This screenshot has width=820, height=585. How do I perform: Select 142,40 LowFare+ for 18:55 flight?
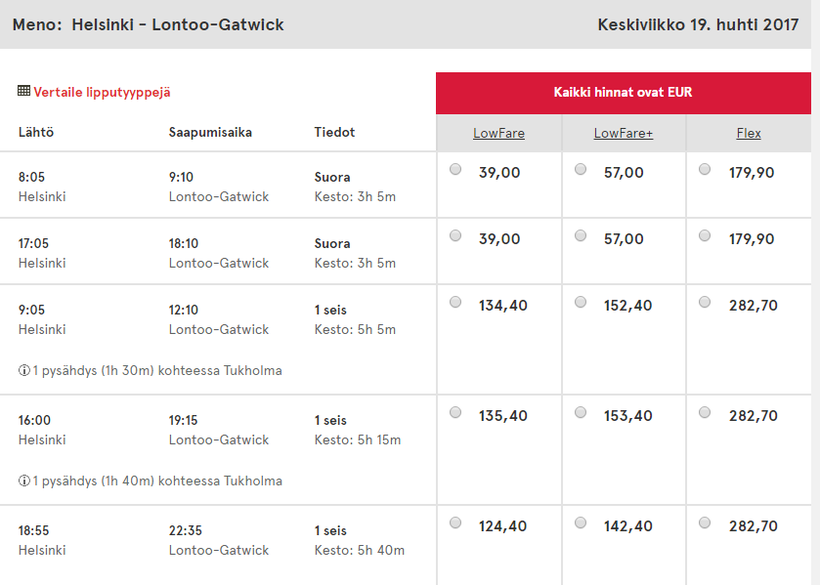point(581,523)
